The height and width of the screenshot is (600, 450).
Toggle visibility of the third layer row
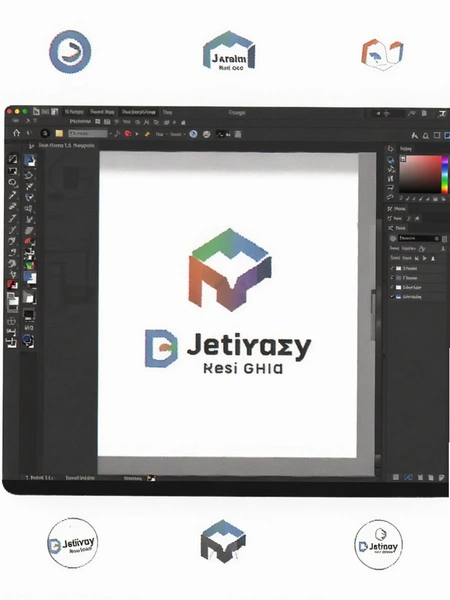click(x=392, y=287)
